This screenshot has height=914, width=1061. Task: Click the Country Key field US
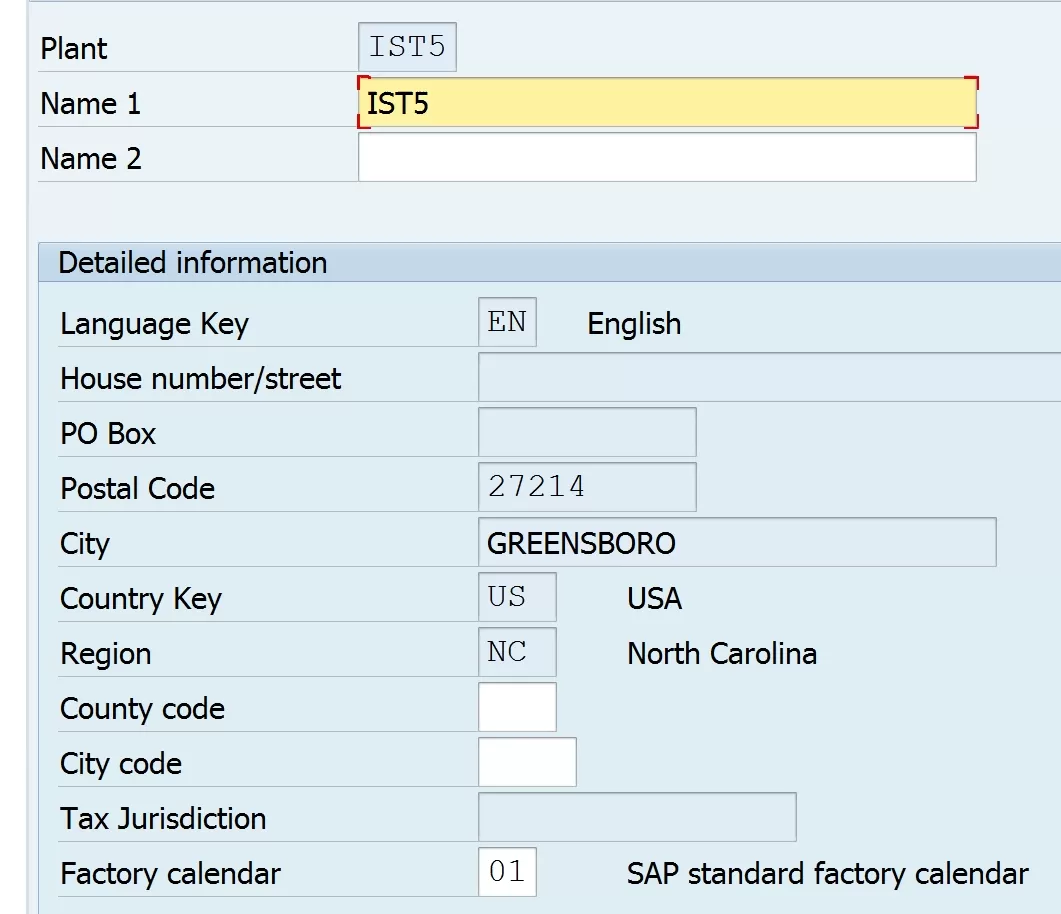coord(518,597)
